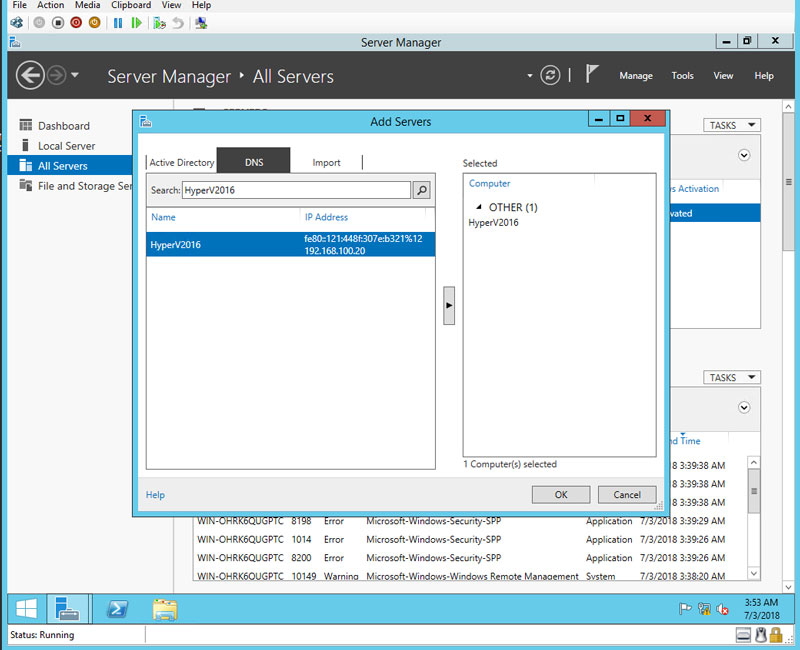
Task: Expand the navigation history dropdown arrow
Action: [75, 76]
